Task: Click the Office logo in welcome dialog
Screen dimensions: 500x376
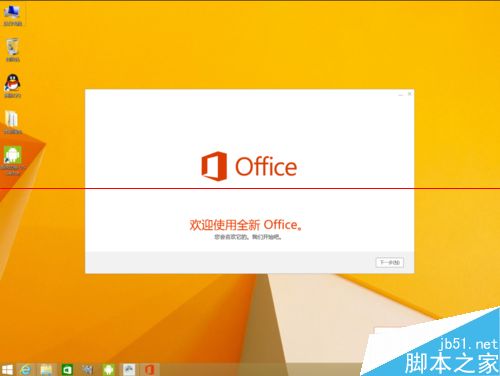Action: 249,166
